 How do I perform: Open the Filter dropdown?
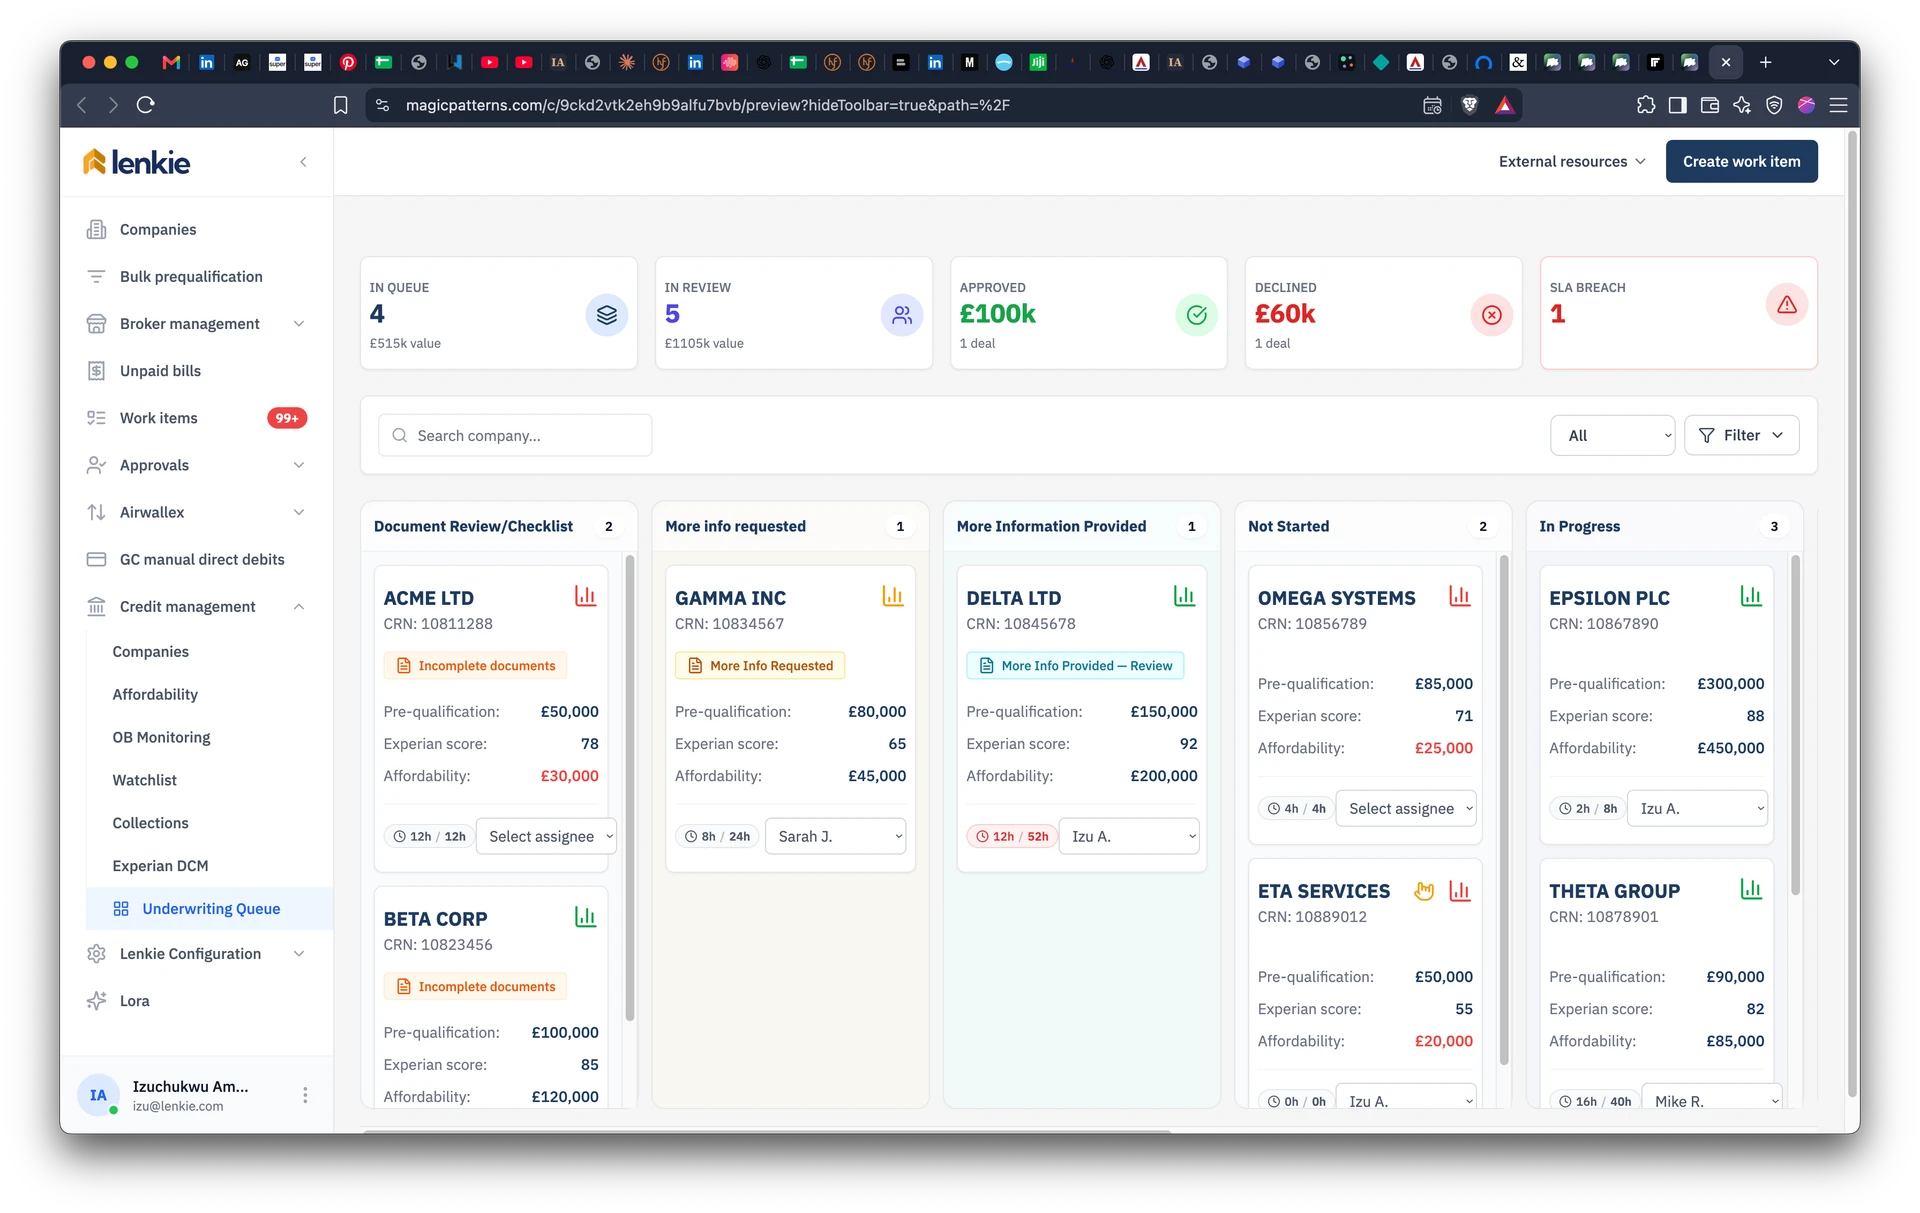click(1741, 435)
